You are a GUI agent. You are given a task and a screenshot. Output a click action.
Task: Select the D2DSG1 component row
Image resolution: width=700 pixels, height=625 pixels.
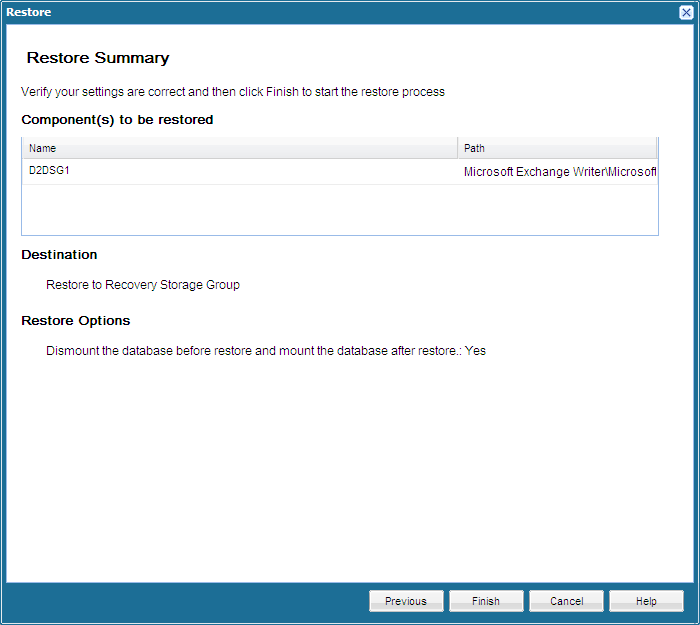pyautogui.click(x=339, y=171)
